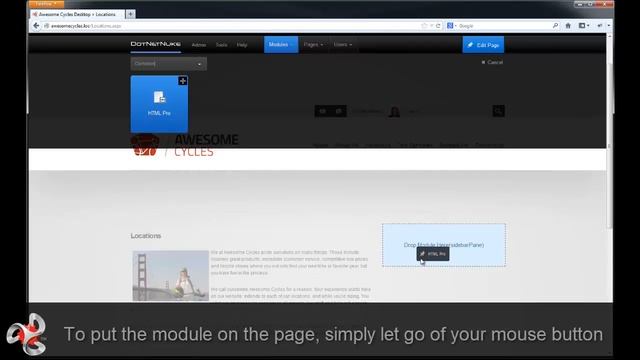Click the Google search engine icon
The width and height of the screenshot is (640, 360).
pyautogui.click(x=450, y=26)
